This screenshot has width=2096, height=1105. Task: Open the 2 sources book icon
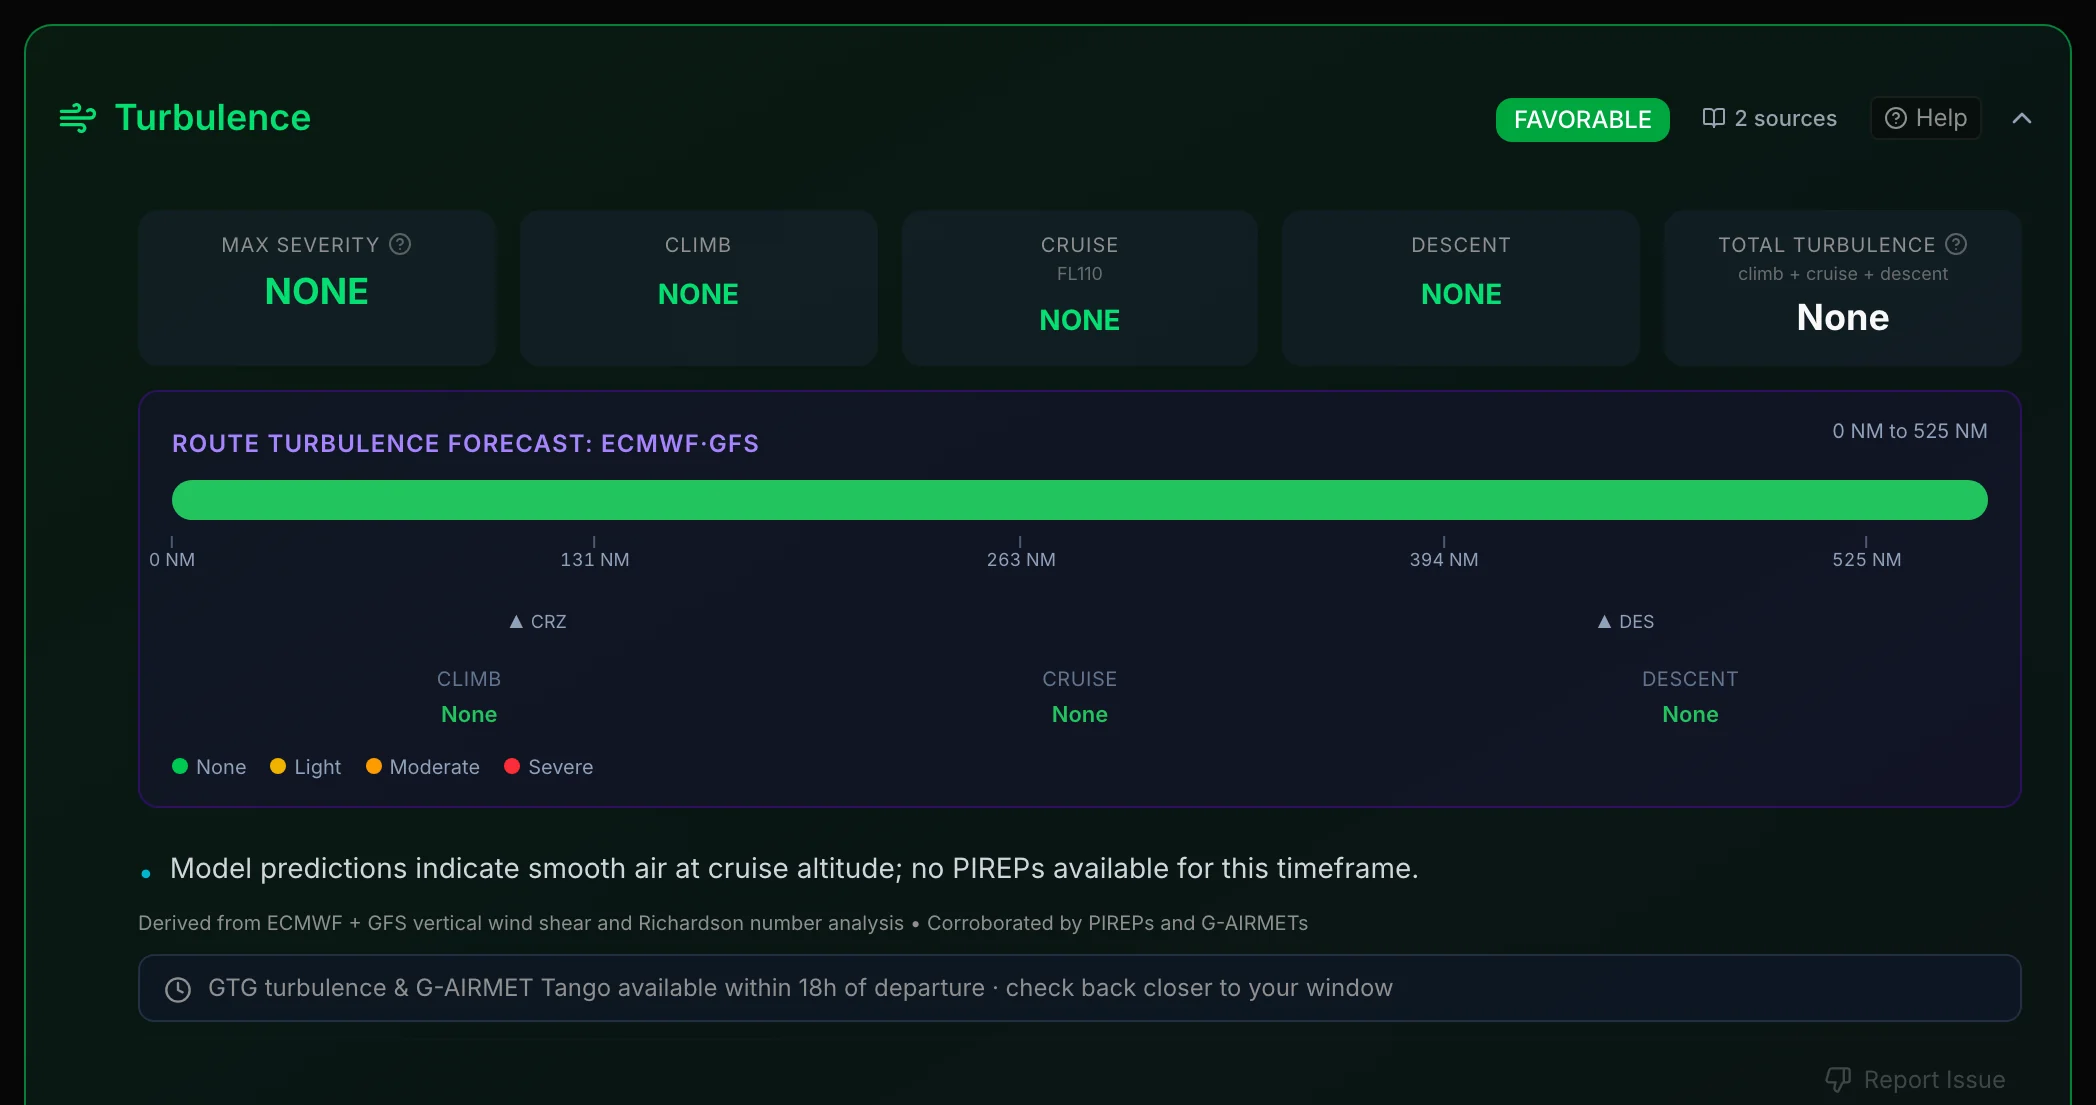pyautogui.click(x=1714, y=118)
